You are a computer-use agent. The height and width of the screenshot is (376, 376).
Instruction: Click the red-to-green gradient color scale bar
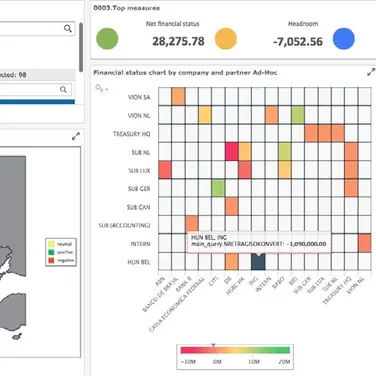(235, 350)
